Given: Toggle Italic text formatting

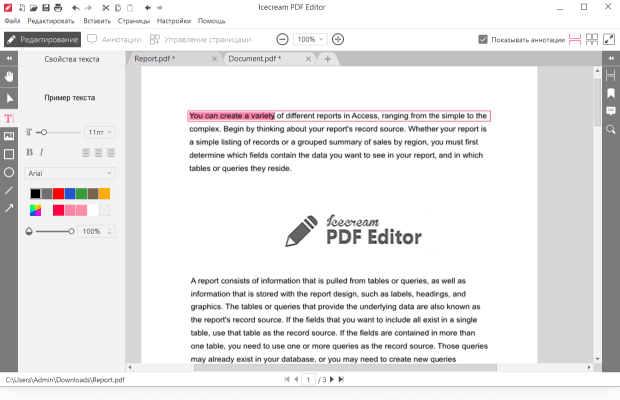Looking at the screenshot, I should coord(42,152).
